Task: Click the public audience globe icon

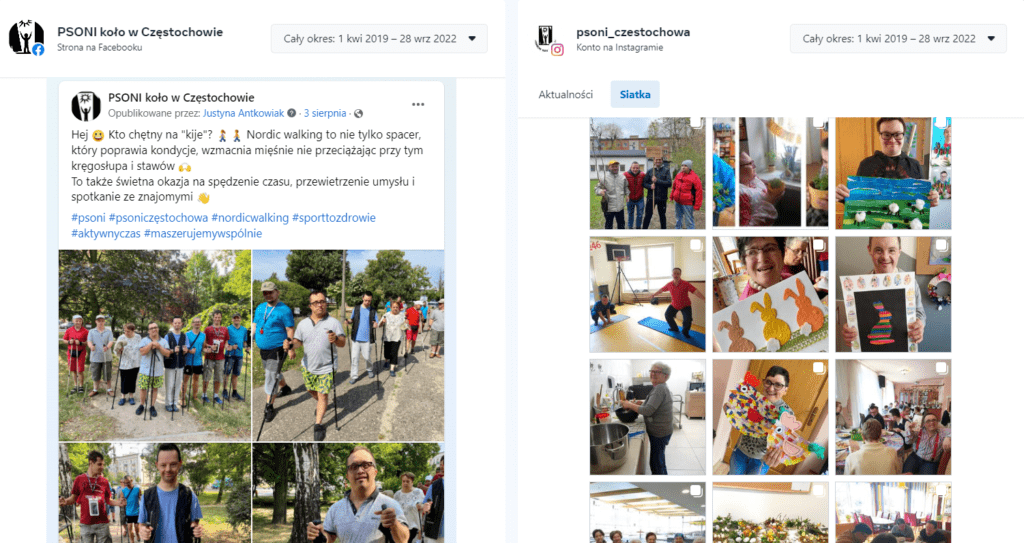Action: pos(359,114)
